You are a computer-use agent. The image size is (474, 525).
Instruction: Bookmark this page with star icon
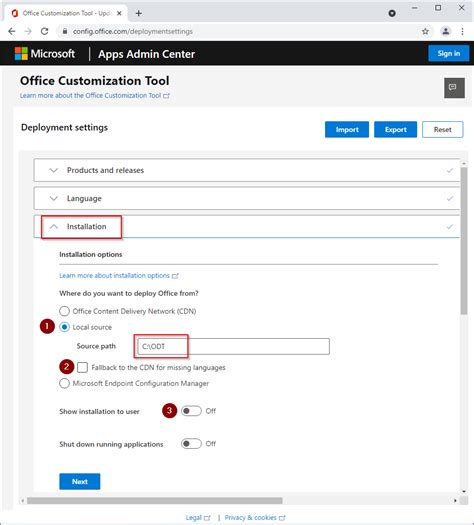[425, 31]
